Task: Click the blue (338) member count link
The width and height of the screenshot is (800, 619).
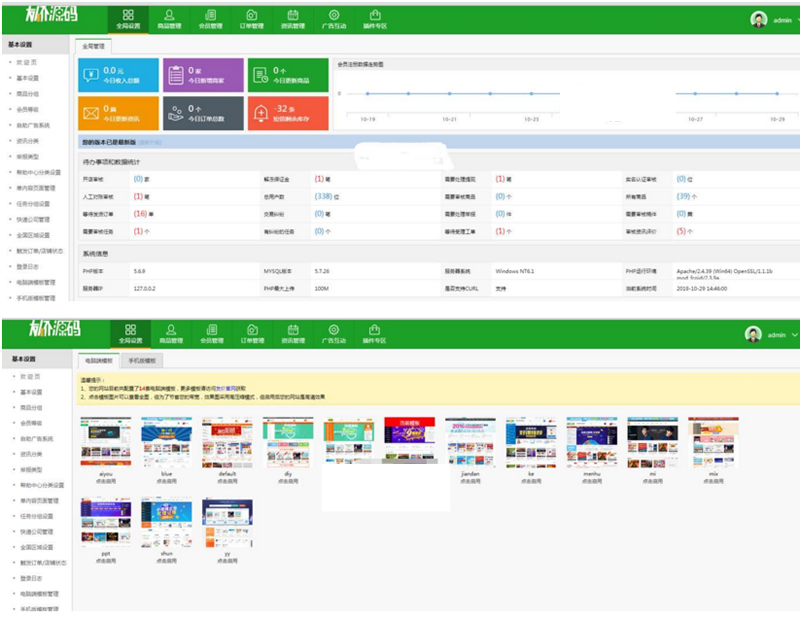Action: [x=322, y=196]
